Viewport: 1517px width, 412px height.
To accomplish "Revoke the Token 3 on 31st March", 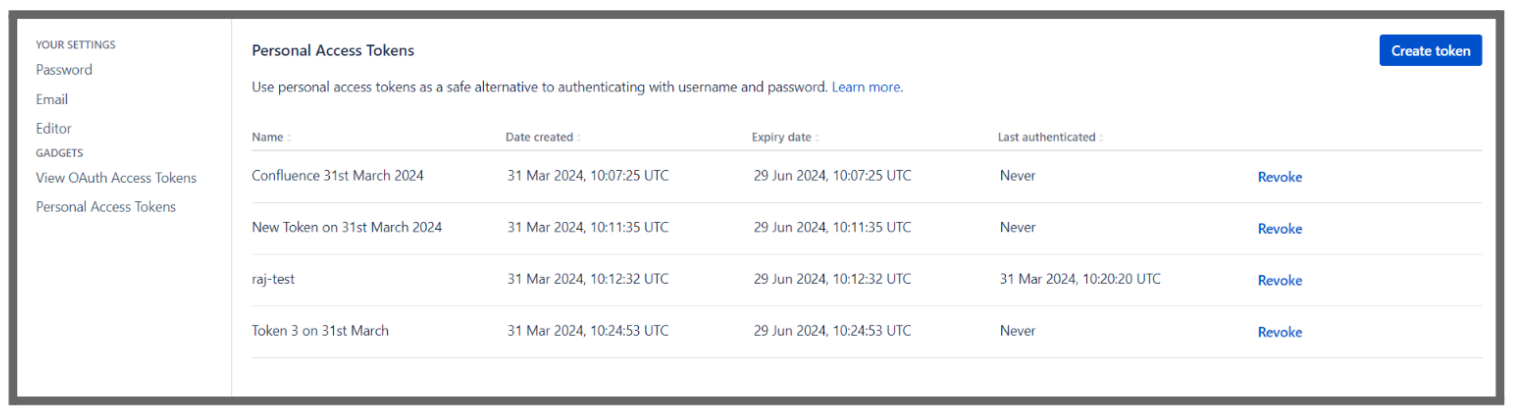I will point(1279,332).
